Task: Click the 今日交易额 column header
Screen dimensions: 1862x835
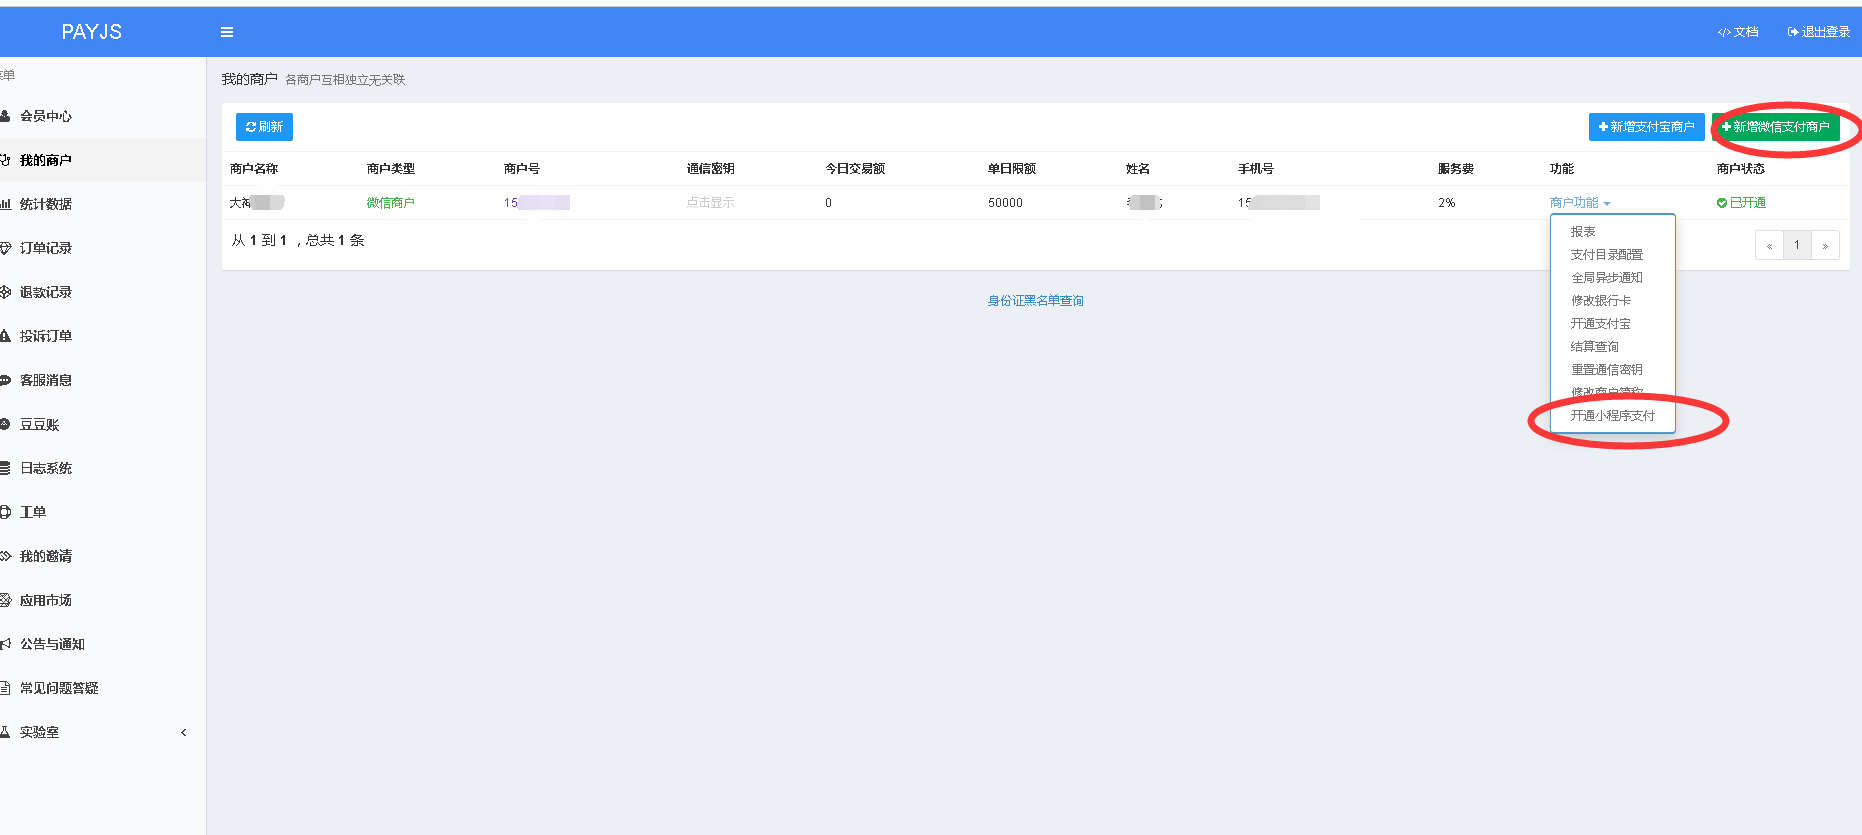Action: pos(855,169)
